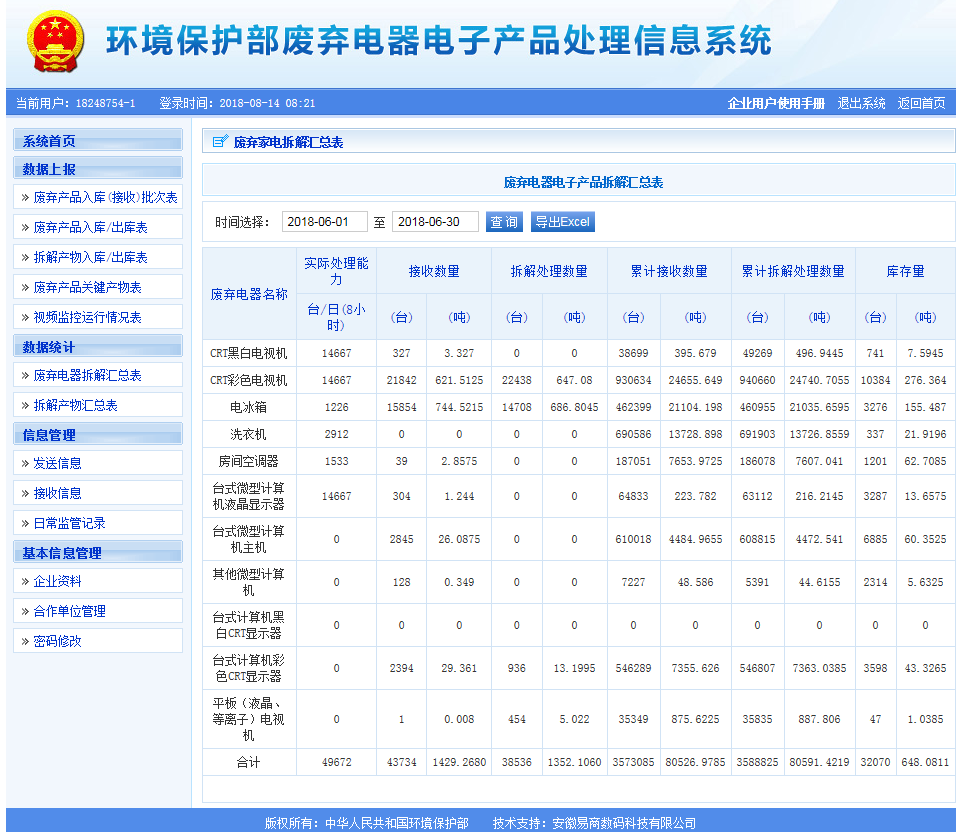Viewport: 958px width, 833px height.
Task: Click the edit icon beside 废弃家电拆解汇总表
Action: click(220, 142)
